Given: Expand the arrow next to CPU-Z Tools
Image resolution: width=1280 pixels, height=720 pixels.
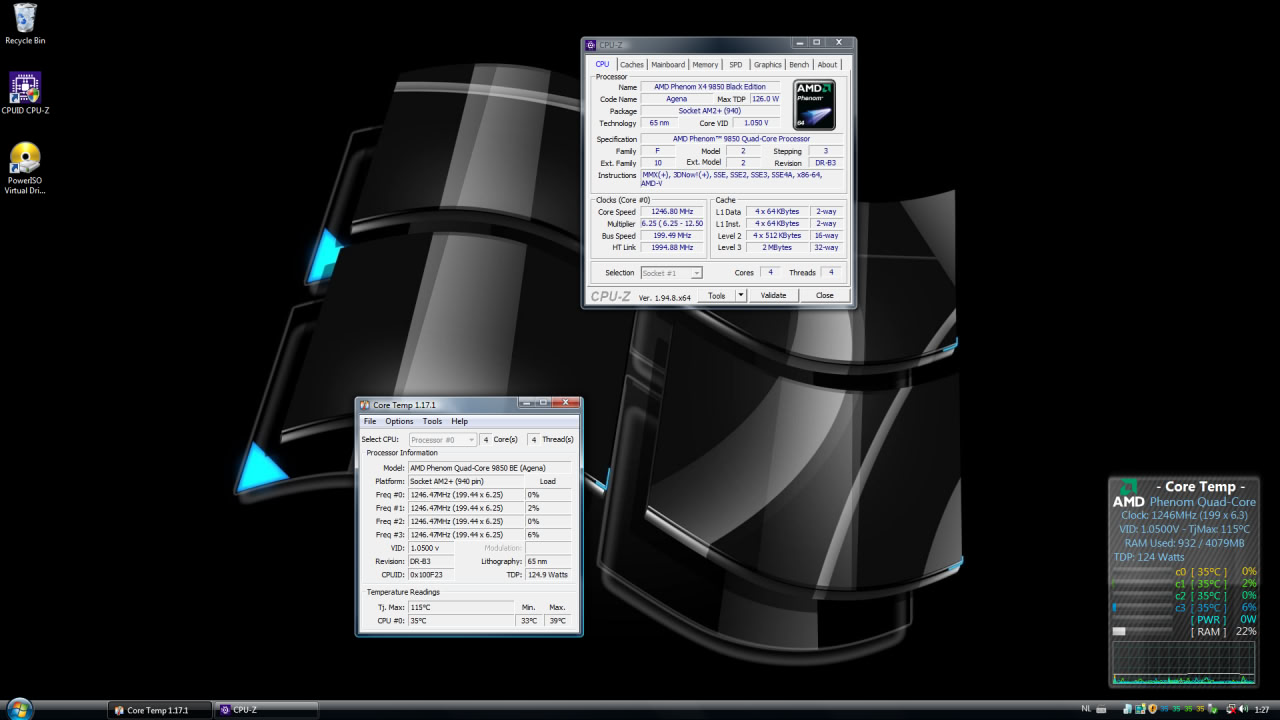Looking at the screenshot, I should (x=741, y=296).
